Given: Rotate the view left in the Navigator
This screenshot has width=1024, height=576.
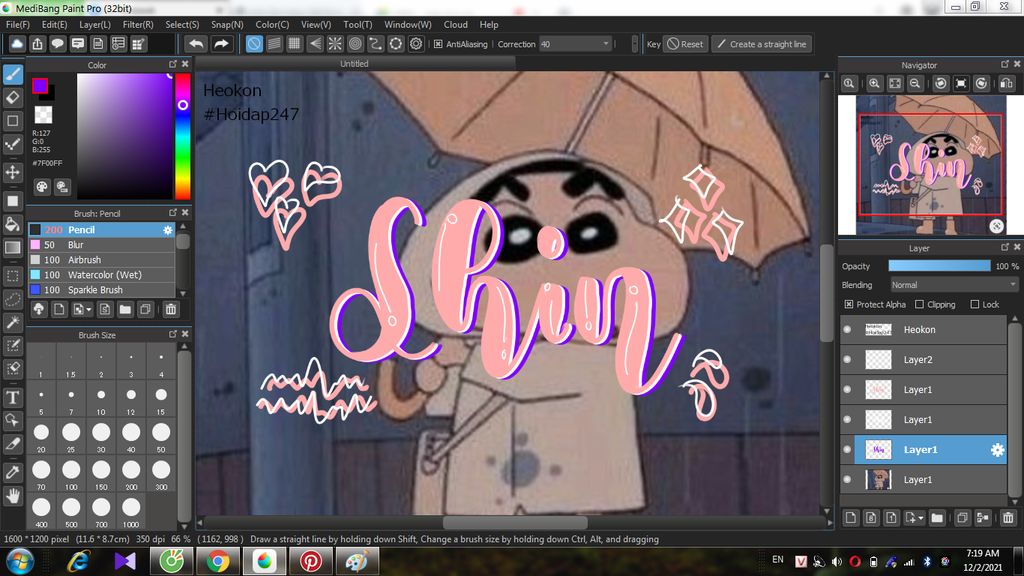Looking at the screenshot, I should pyautogui.click(x=940, y=83).
